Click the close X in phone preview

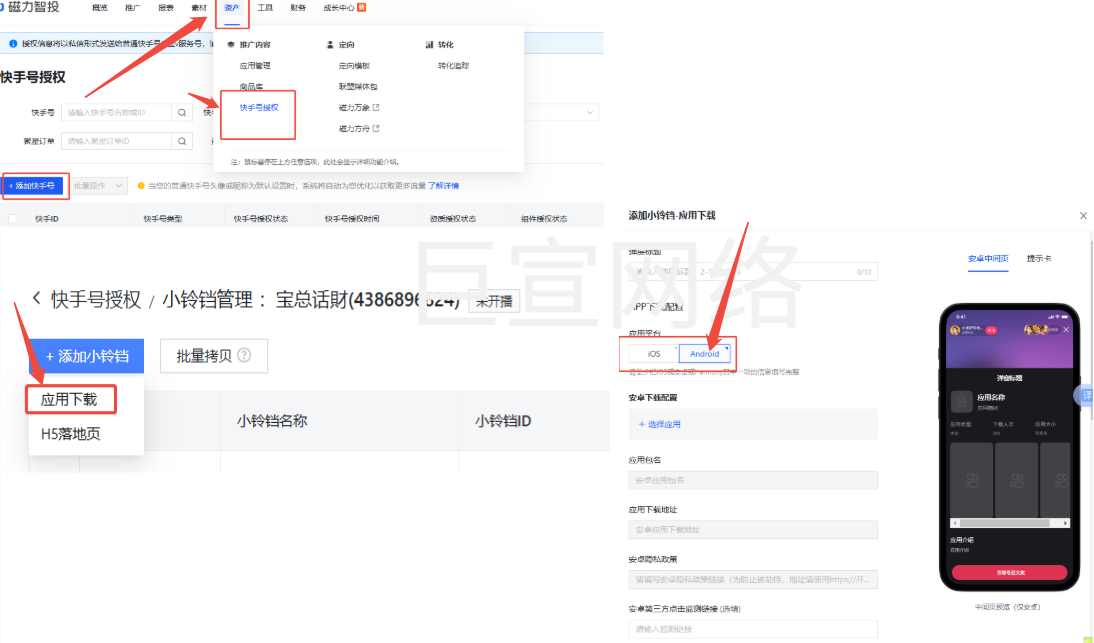[1066, 329]
